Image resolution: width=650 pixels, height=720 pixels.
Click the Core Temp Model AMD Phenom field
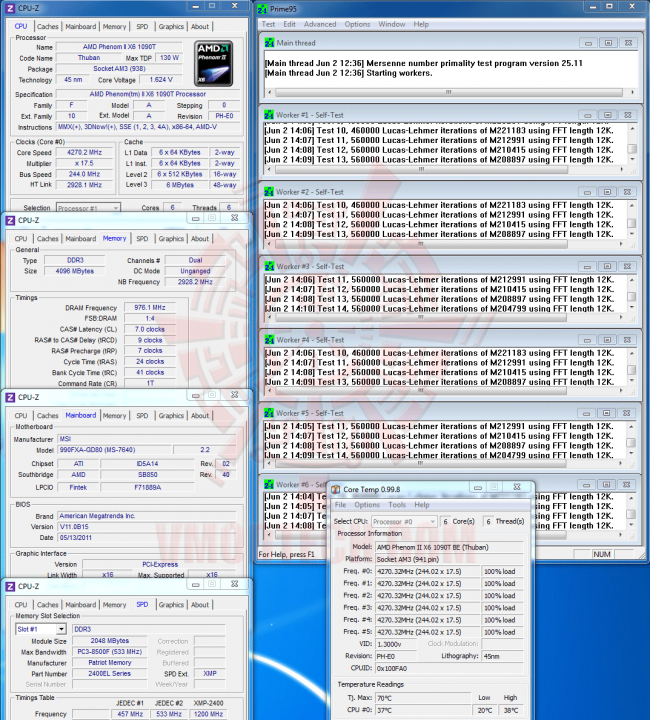[x=449, y=547]
